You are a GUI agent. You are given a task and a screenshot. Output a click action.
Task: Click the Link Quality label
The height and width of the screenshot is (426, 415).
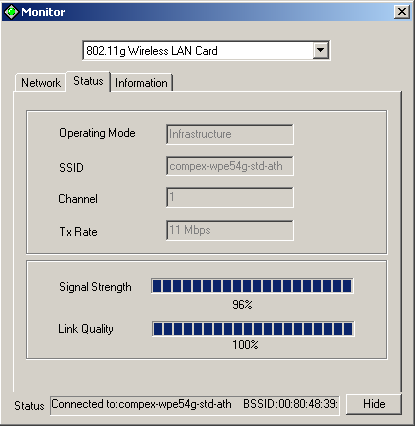click(86, 329)
